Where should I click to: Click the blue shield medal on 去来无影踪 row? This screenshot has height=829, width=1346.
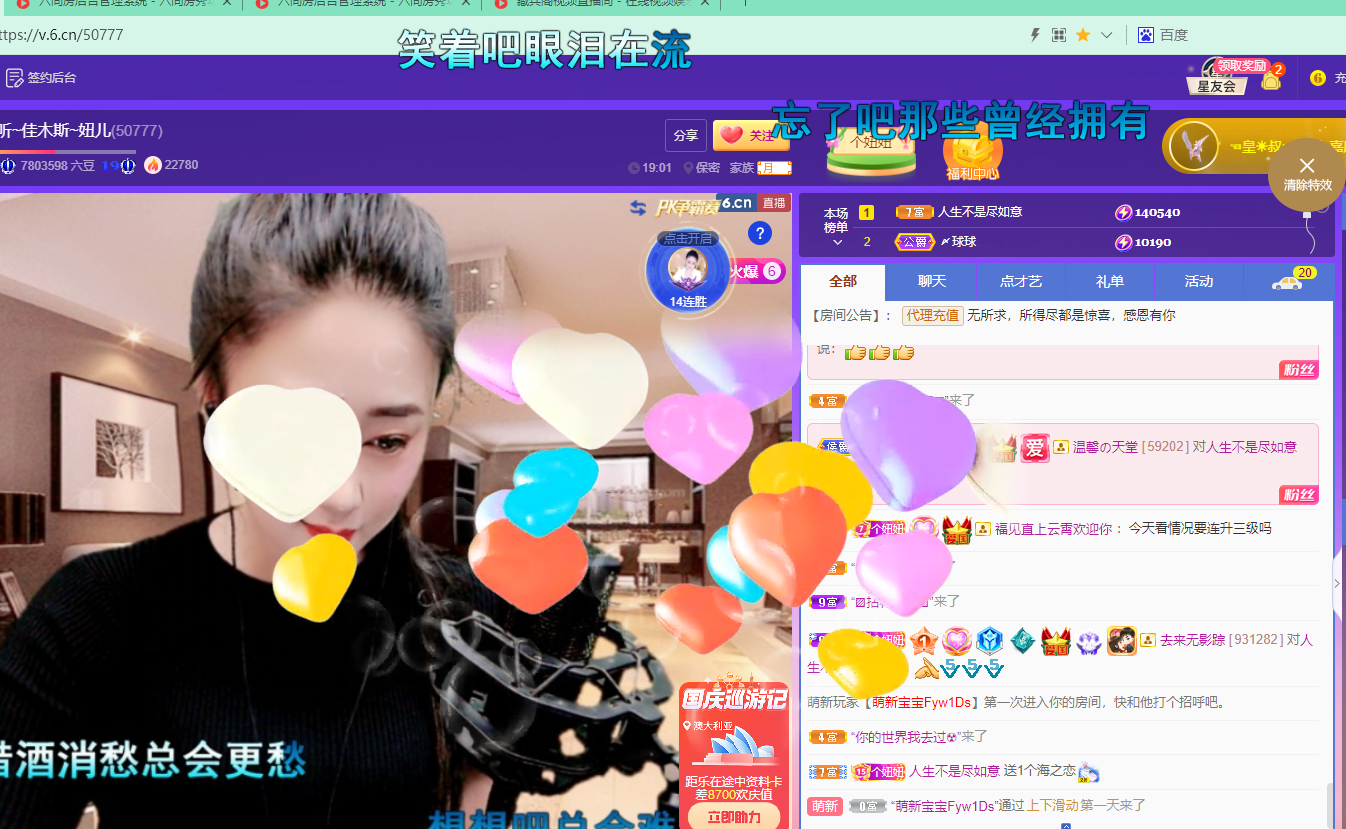(x=989, y=640)
